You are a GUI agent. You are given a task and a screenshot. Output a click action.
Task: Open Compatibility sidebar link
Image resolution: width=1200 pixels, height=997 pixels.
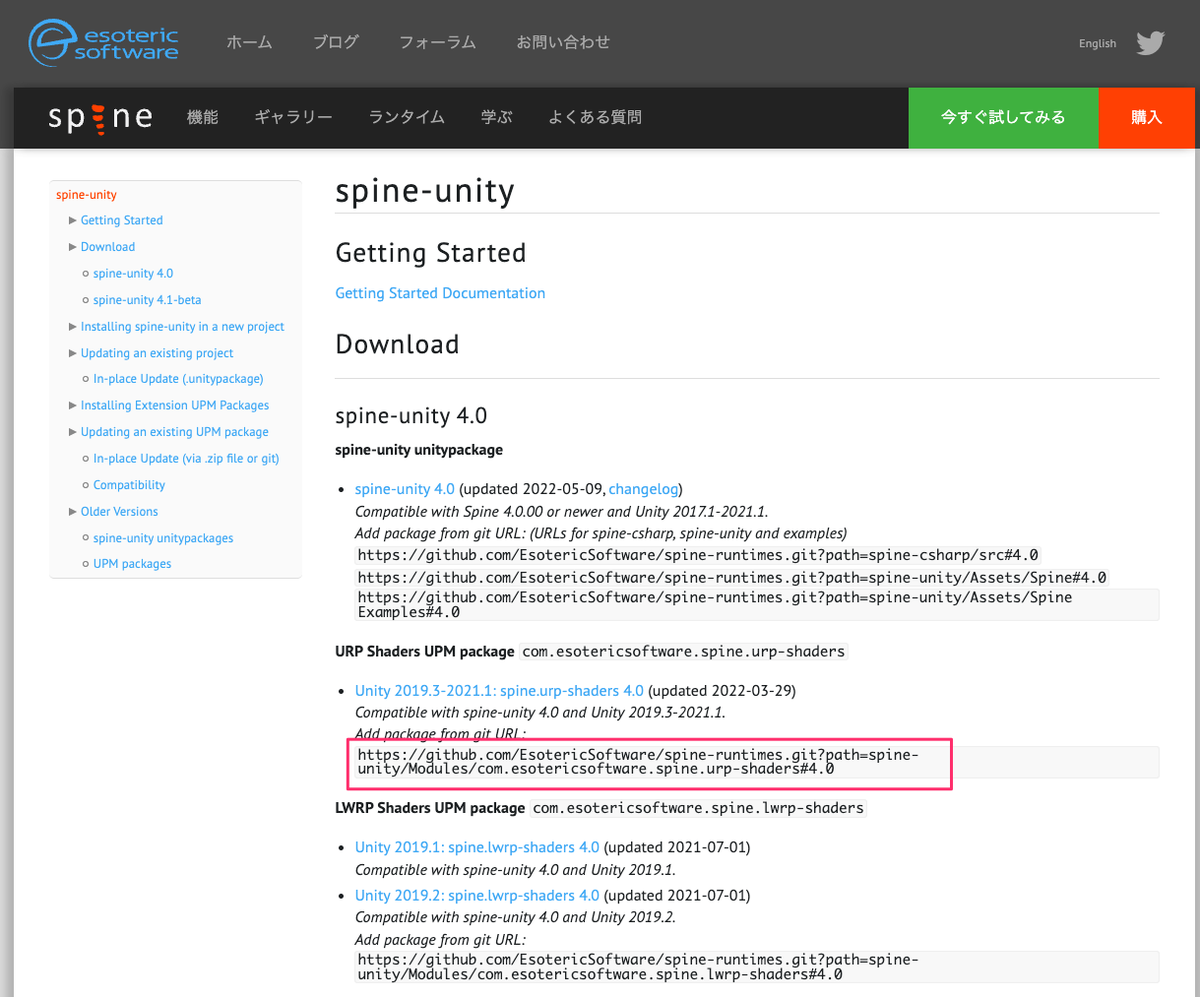(x=129, y=485)
